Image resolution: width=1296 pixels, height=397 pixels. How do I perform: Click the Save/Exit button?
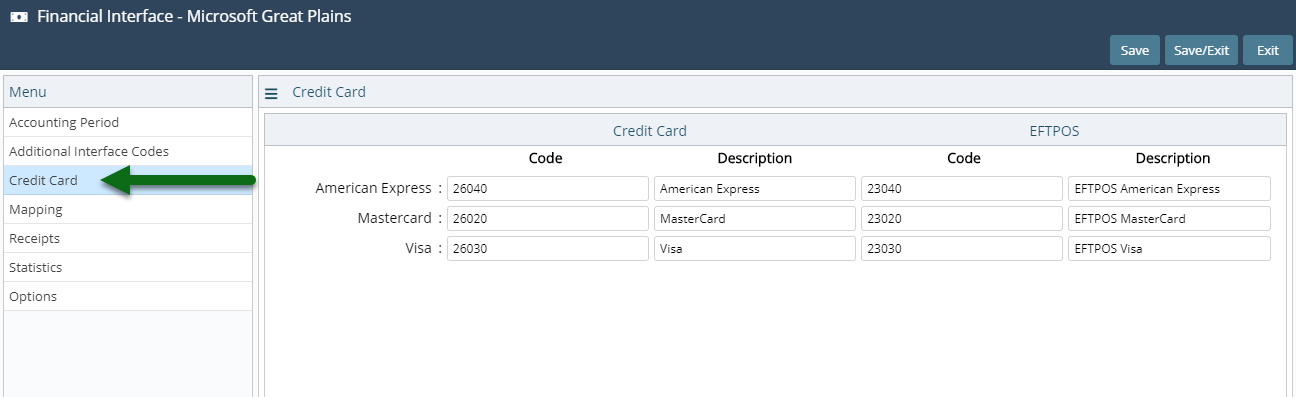1201,50
